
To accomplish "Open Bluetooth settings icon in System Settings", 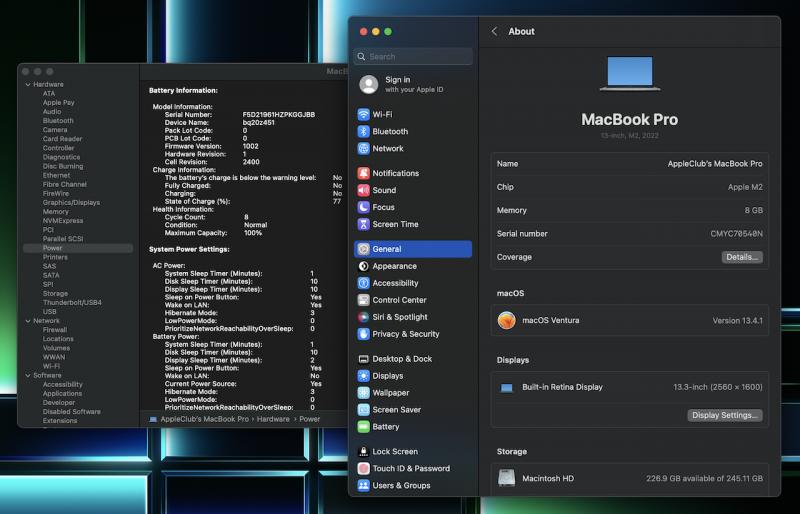I will [x=363, y=131].
